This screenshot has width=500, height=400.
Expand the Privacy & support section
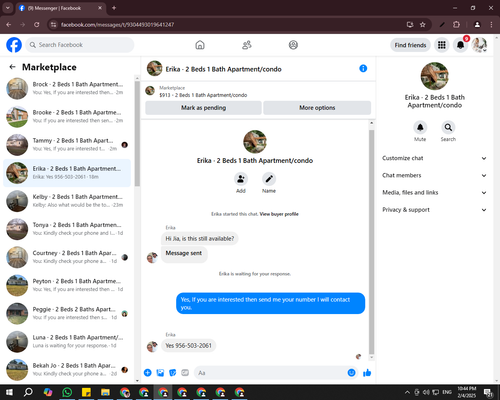434,210
